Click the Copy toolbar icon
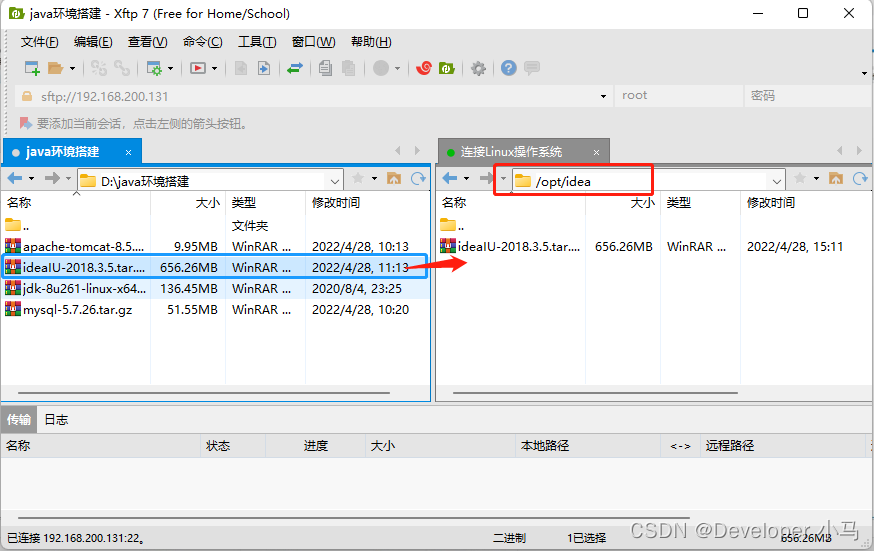Image resolution: width=874 pixels, height=551 pixels. pyautogui.click(x=326, y=68)
